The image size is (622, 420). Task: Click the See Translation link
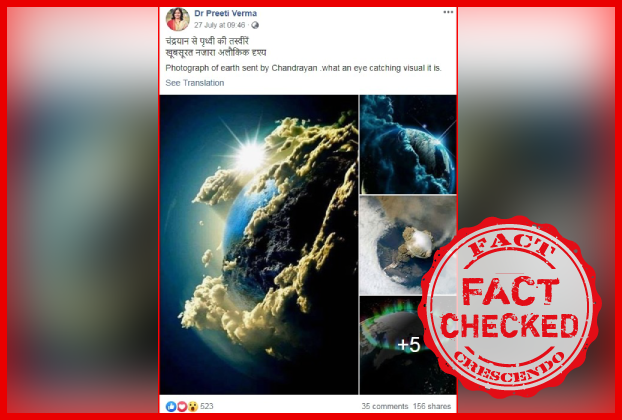195,83
